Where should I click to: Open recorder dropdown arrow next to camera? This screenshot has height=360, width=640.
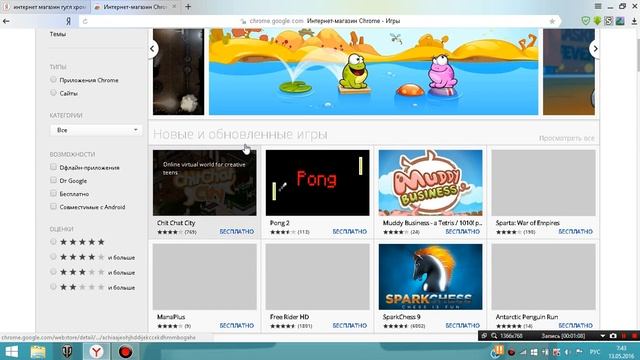(x=602, y=336)
